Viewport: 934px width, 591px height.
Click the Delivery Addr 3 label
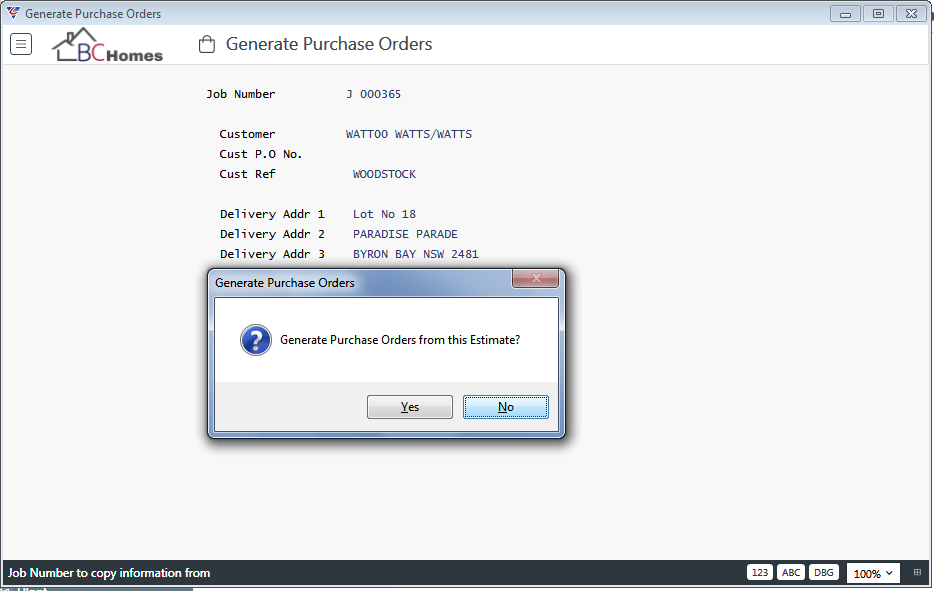click(x=272, y=254)
